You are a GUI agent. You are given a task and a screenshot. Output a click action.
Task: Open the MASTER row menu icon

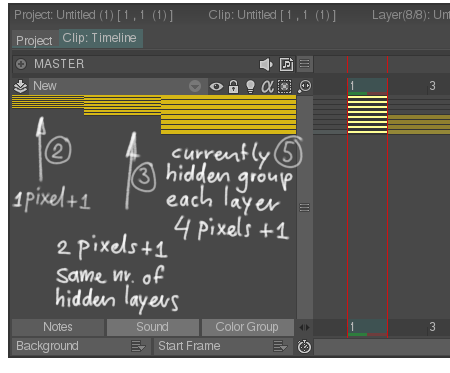click(x=304, y=64)
